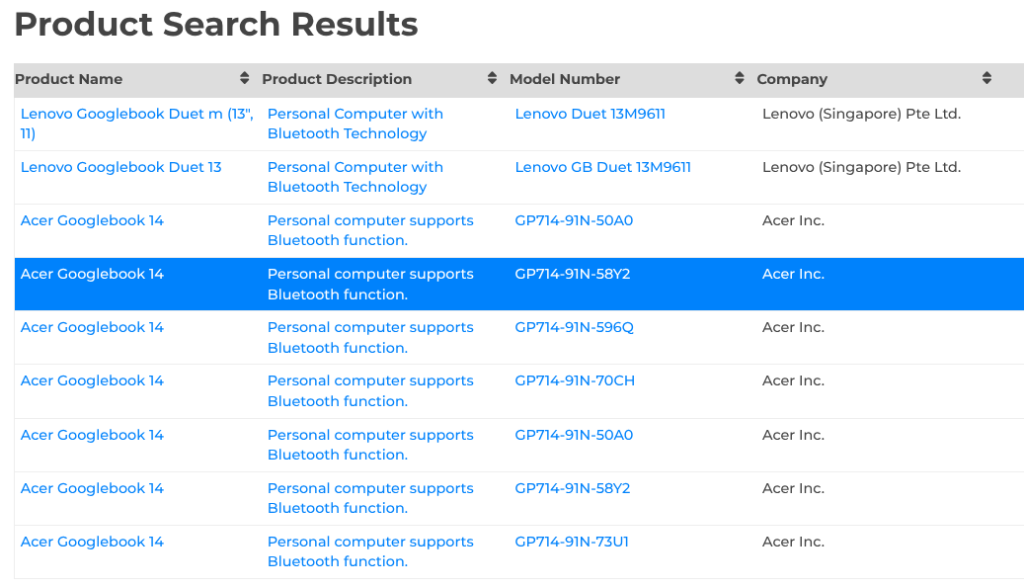Open model number GP714-91N-73U1
Image resolution: width=1024 pixels, height=588 pixels.
pyautogui.click(x=571, y=542)
